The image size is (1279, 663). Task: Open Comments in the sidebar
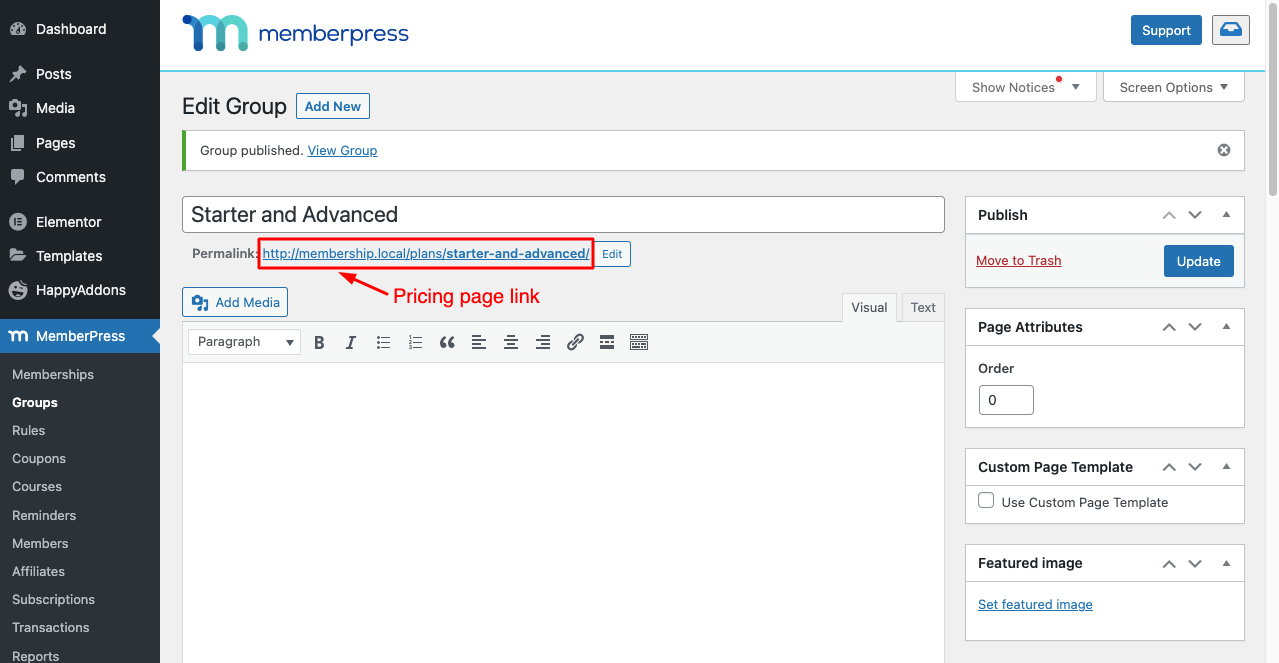pyautogui.click(x=80, y=177)
